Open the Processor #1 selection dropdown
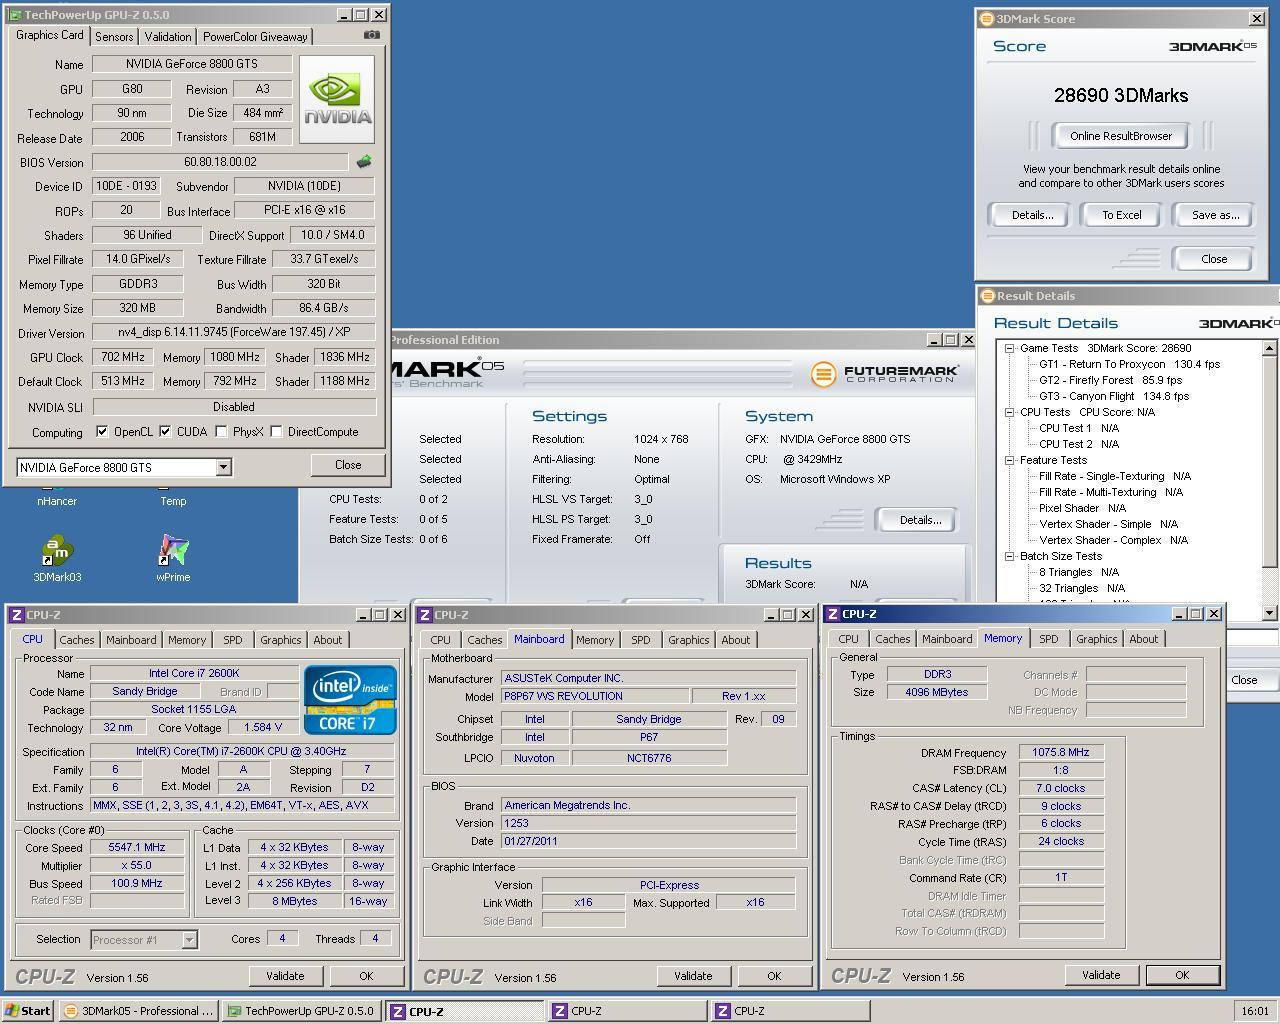 (x=190, y=939)
